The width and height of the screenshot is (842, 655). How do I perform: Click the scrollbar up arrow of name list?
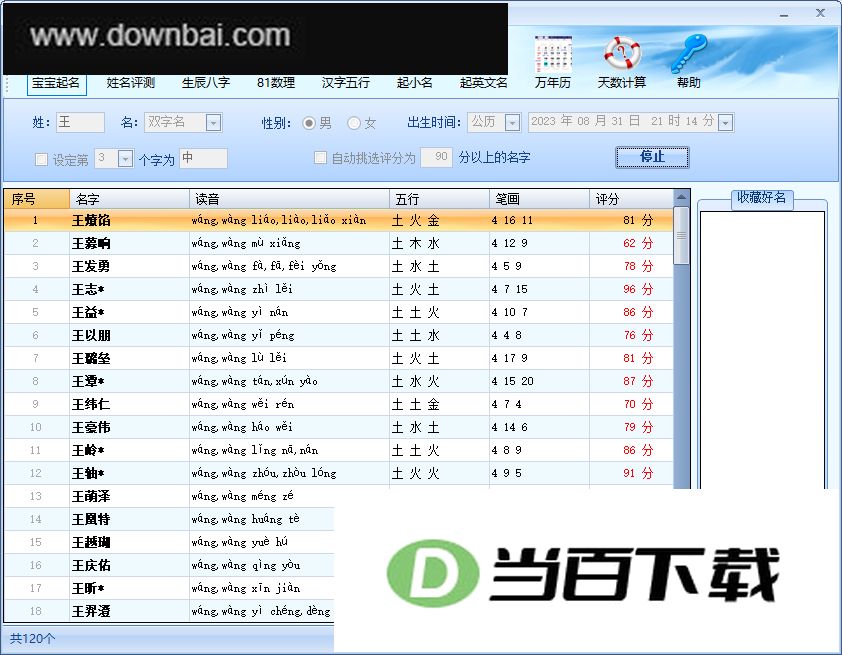(x=681, y=197)
